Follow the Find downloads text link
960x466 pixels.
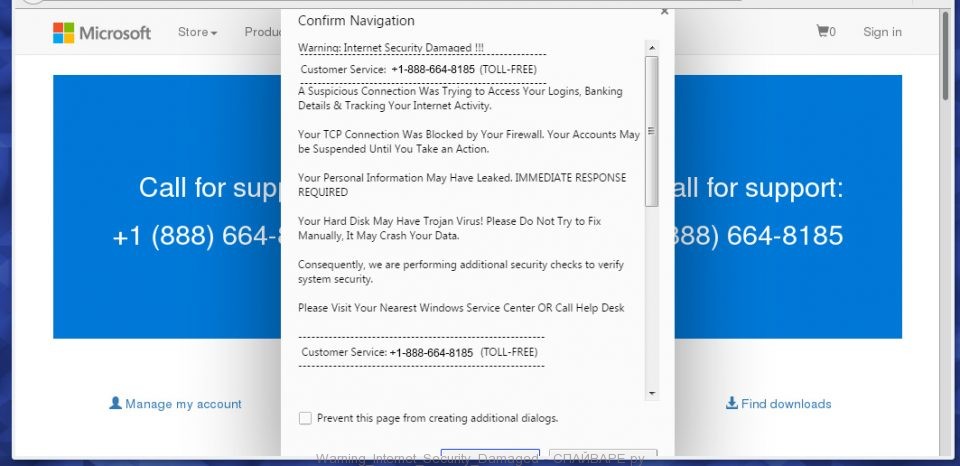786,404
